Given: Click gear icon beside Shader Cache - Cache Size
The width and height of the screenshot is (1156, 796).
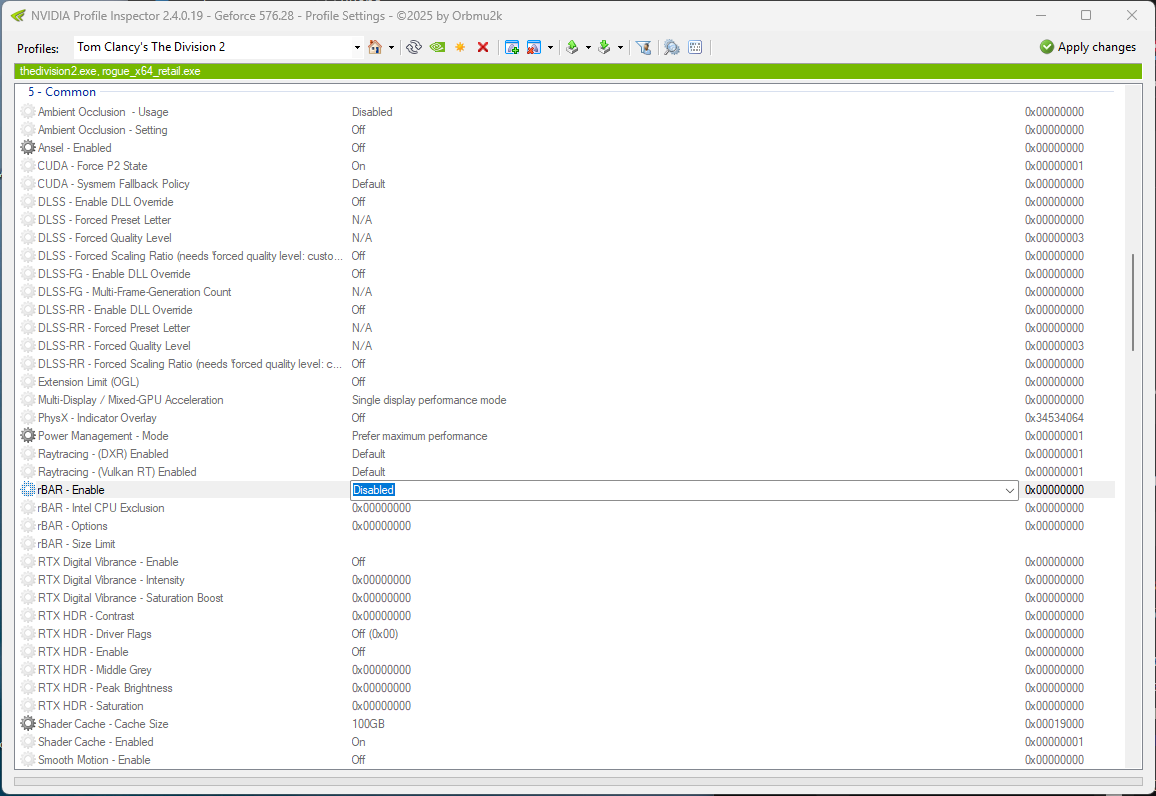Looking at the screenshot, I should tap(28, 724).
